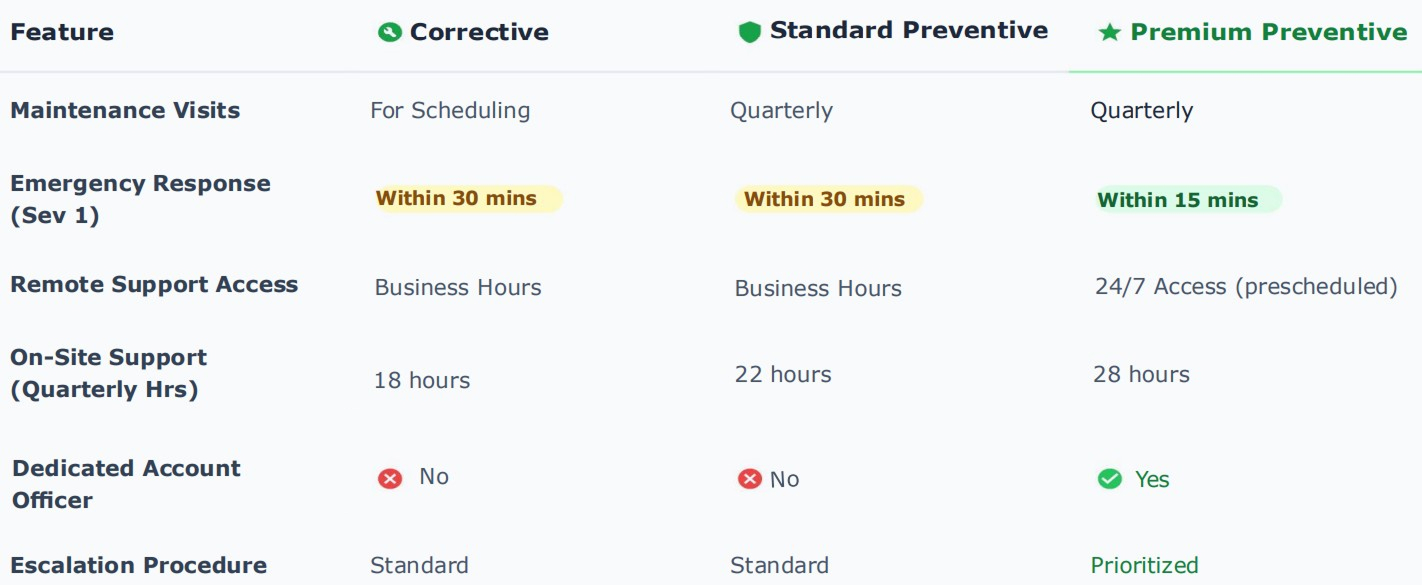Click the Standard Preventive Within 30 mins badge
The image size is (1422, 585).
click(827, 199)
